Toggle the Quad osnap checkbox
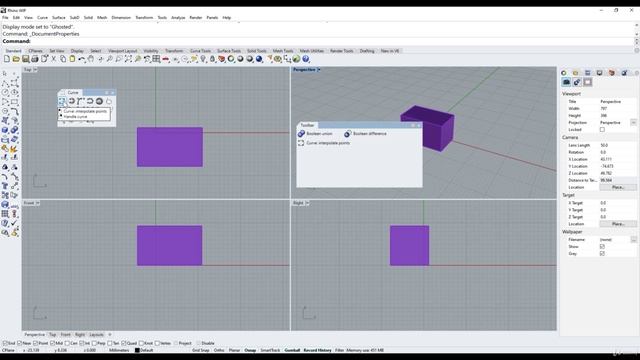640x360 pixels. point(124,343)
